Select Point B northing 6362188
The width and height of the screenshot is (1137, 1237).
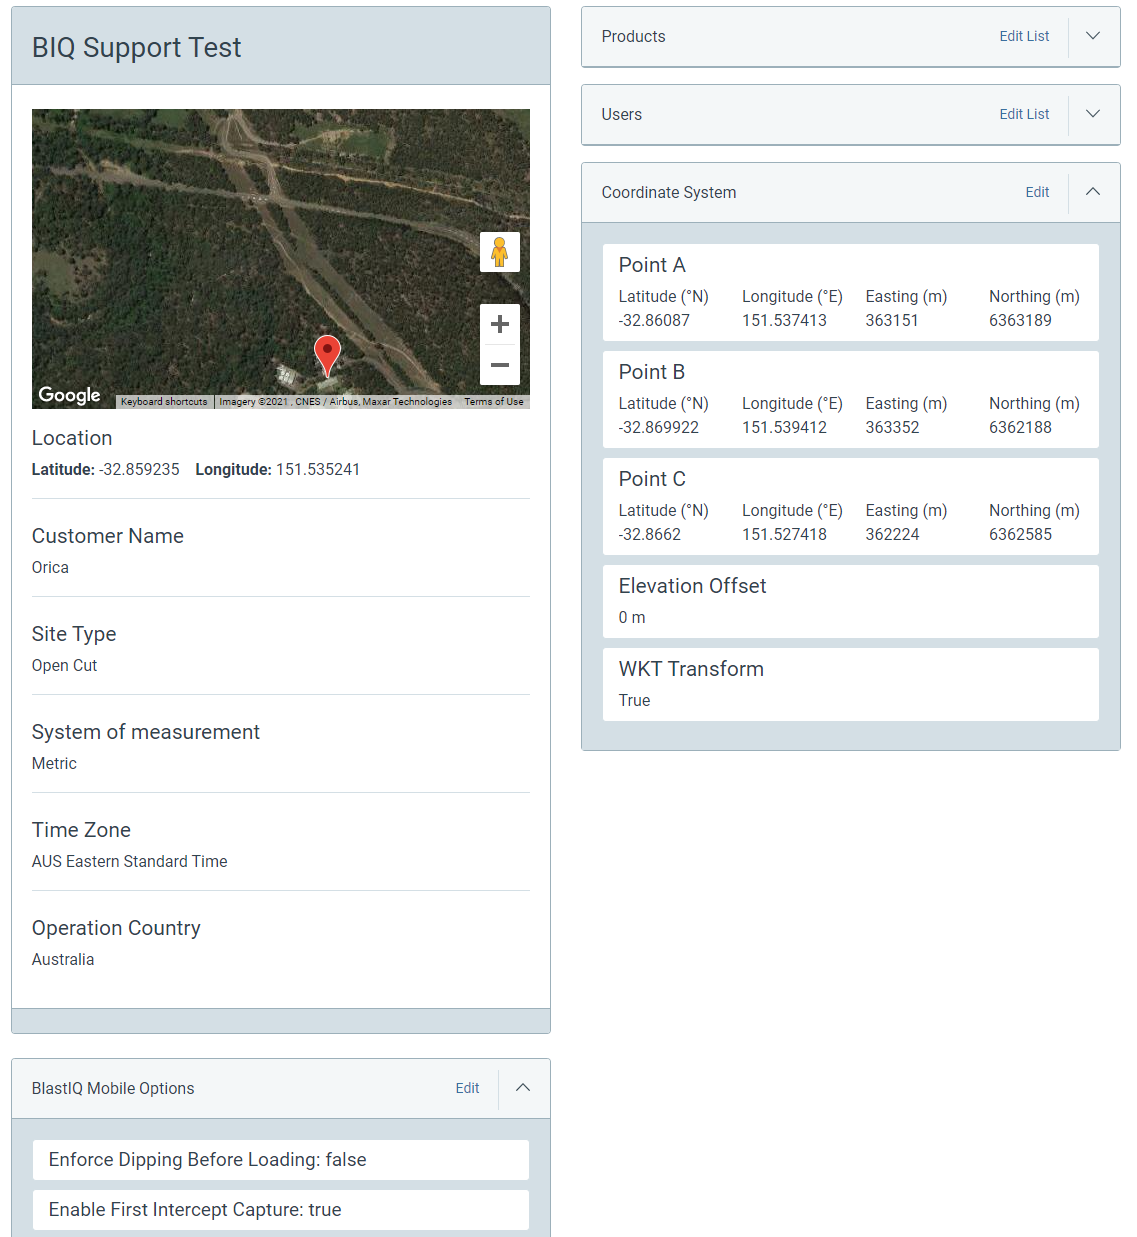tap(1020, 427)
